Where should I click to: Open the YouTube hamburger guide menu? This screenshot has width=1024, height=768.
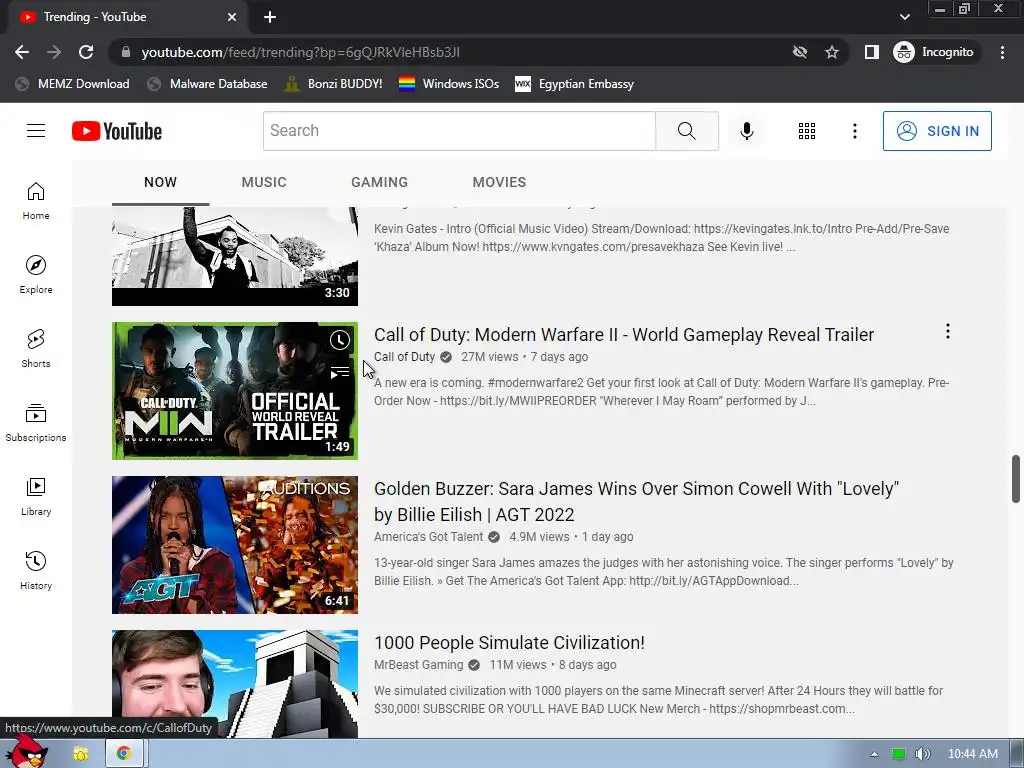click(36, 131)
